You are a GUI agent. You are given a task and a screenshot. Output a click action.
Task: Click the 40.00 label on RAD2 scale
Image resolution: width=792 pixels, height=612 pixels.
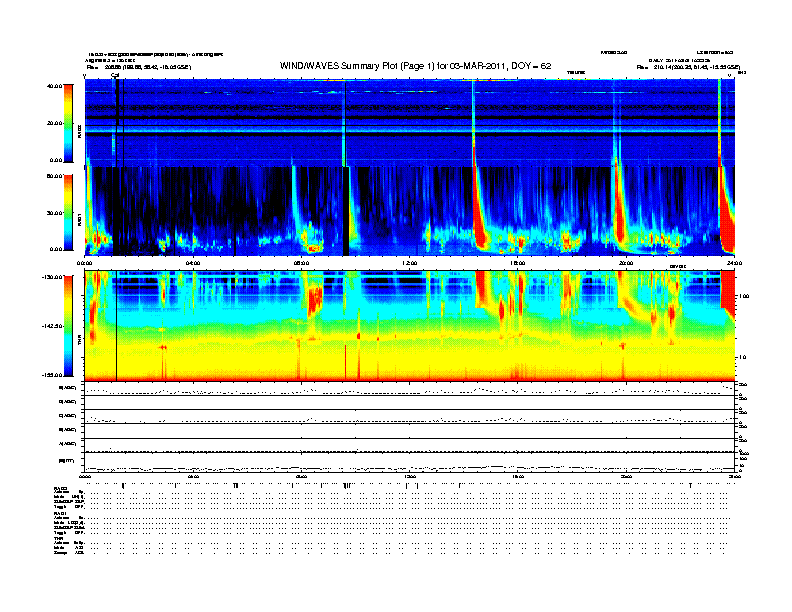tap(55, 86)
